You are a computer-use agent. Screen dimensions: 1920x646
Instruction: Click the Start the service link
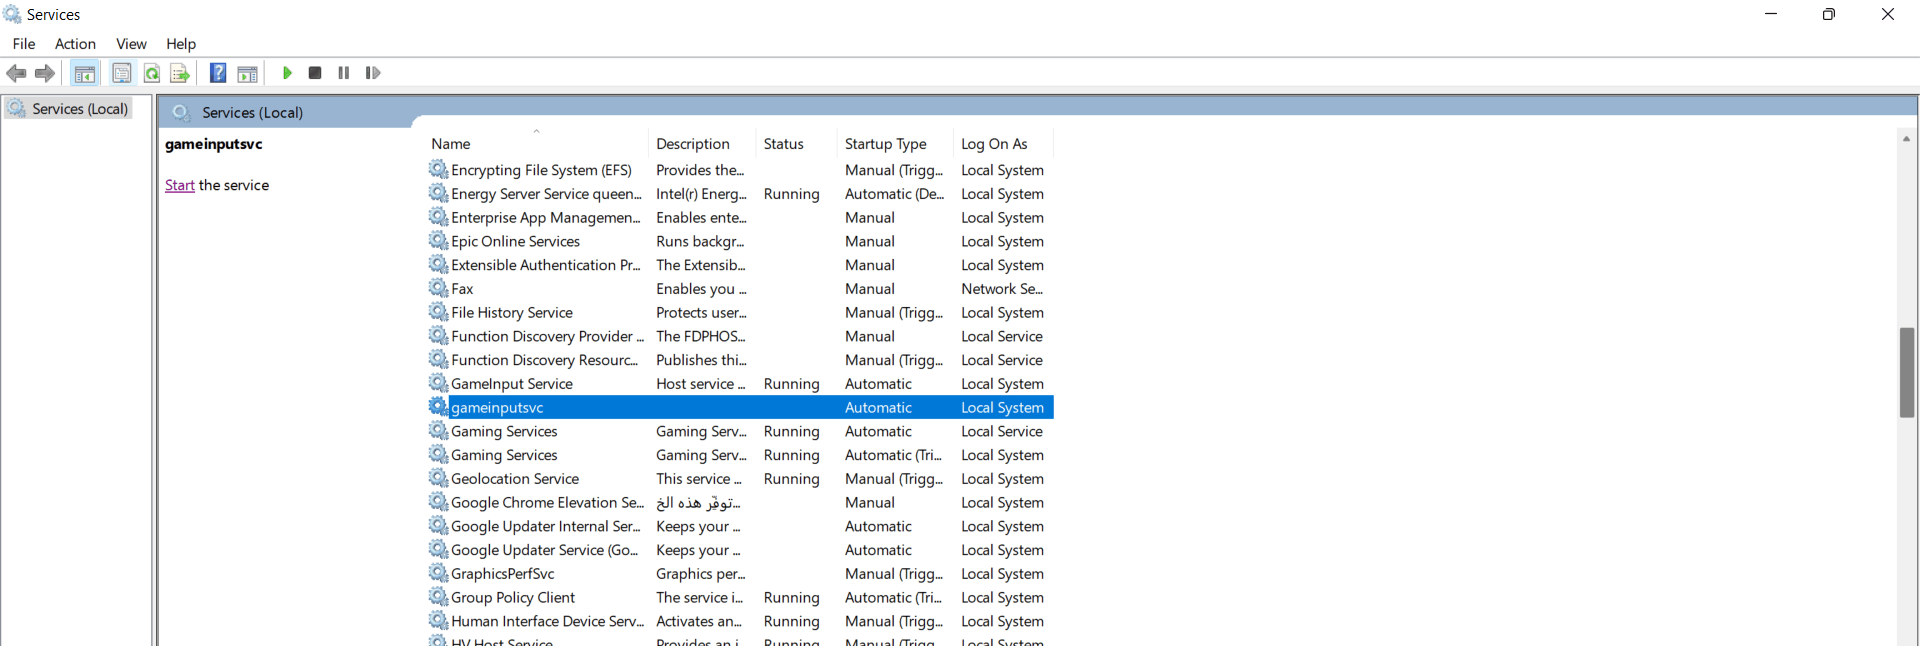pyautogui.click(x=180, y=185)
